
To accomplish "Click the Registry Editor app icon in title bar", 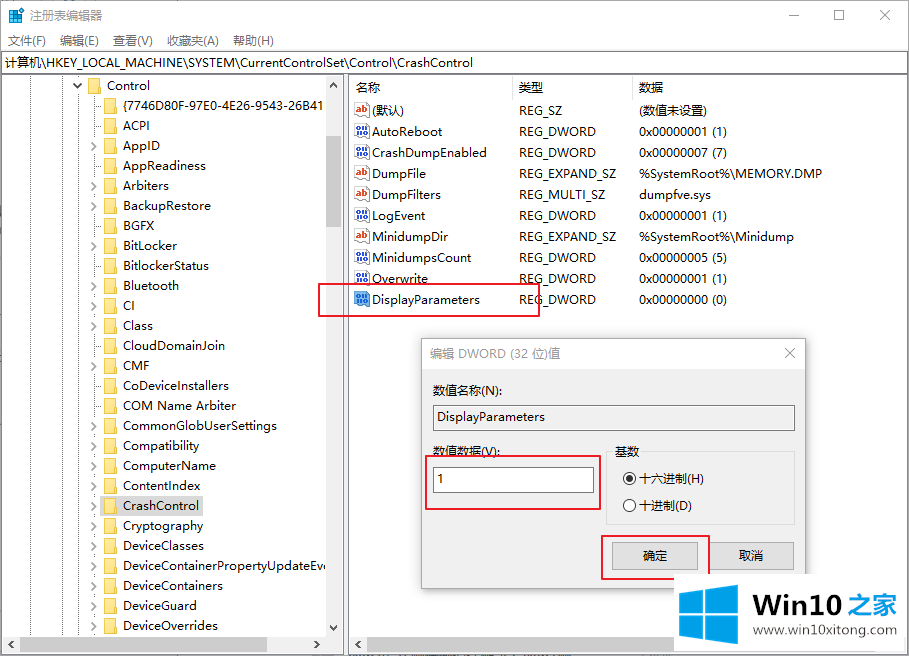I will point(16,16).
